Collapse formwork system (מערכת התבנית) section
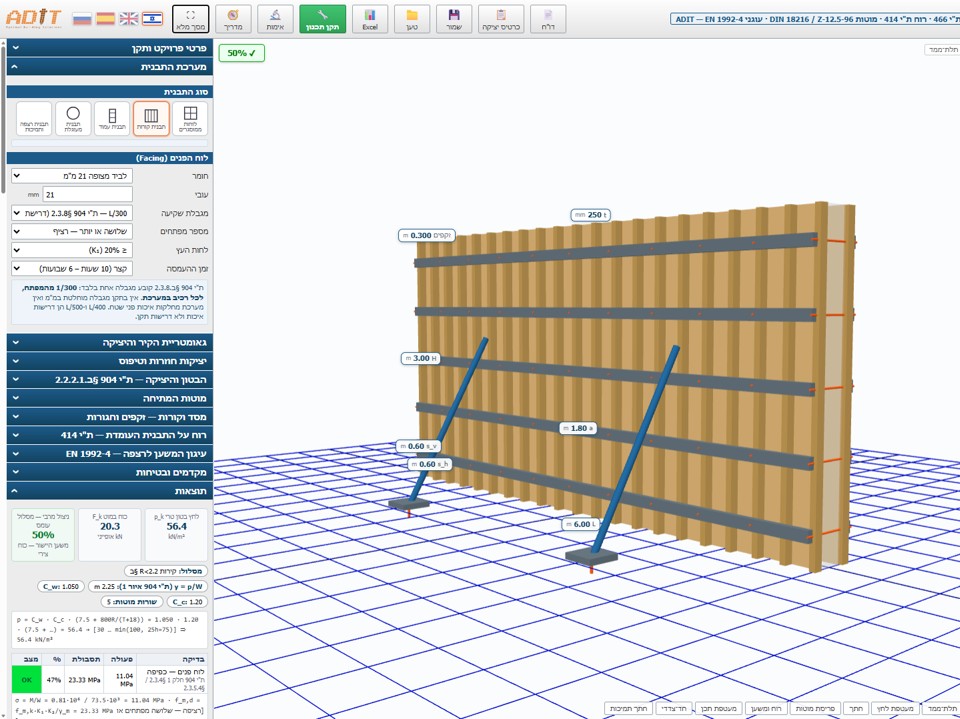 pos(110,67)
